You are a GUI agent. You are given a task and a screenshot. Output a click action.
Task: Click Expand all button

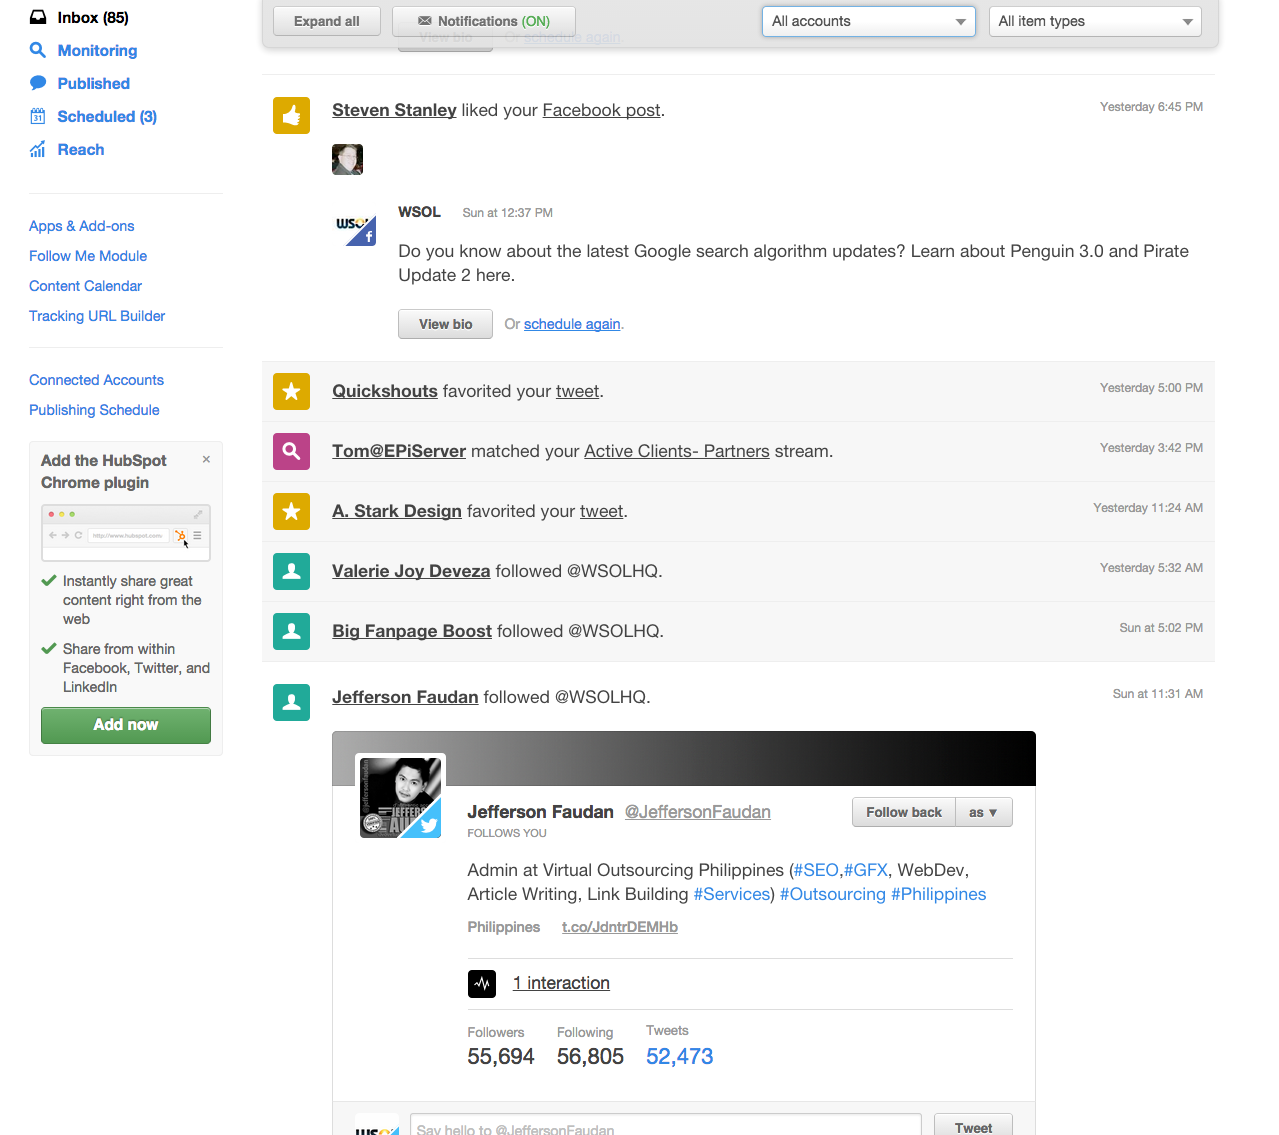pyautogui.click(x=327, y=21)
